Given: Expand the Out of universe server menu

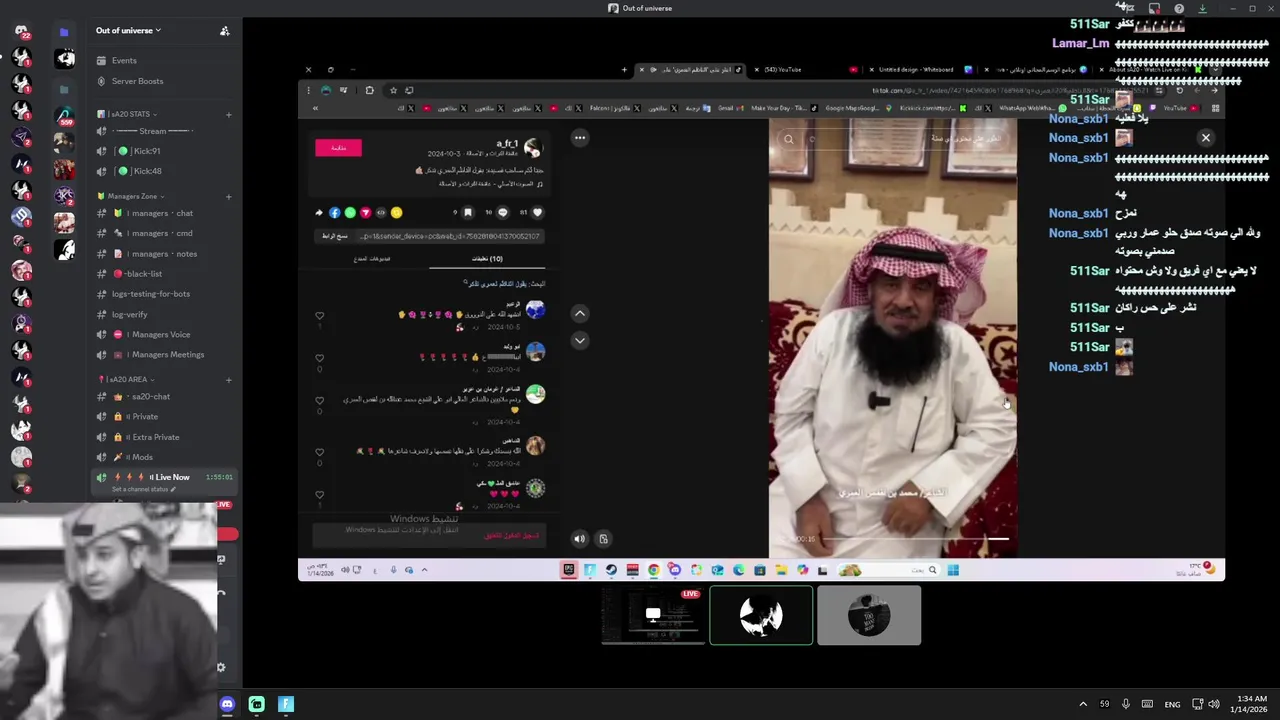Looking at the screenshot, I should point(128,30).
